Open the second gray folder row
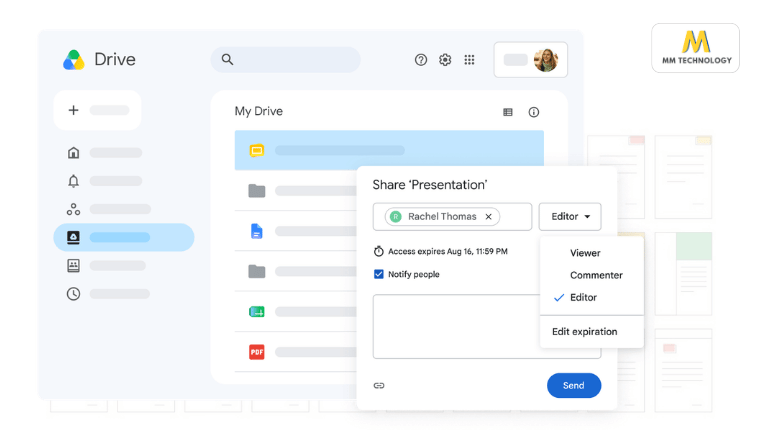The image size is (760, 430). click(296, 271)
